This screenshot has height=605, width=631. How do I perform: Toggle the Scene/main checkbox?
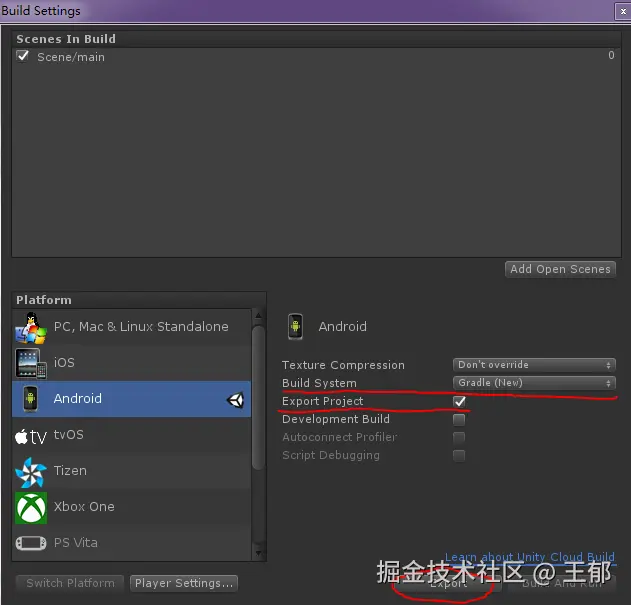pos(23,56)
